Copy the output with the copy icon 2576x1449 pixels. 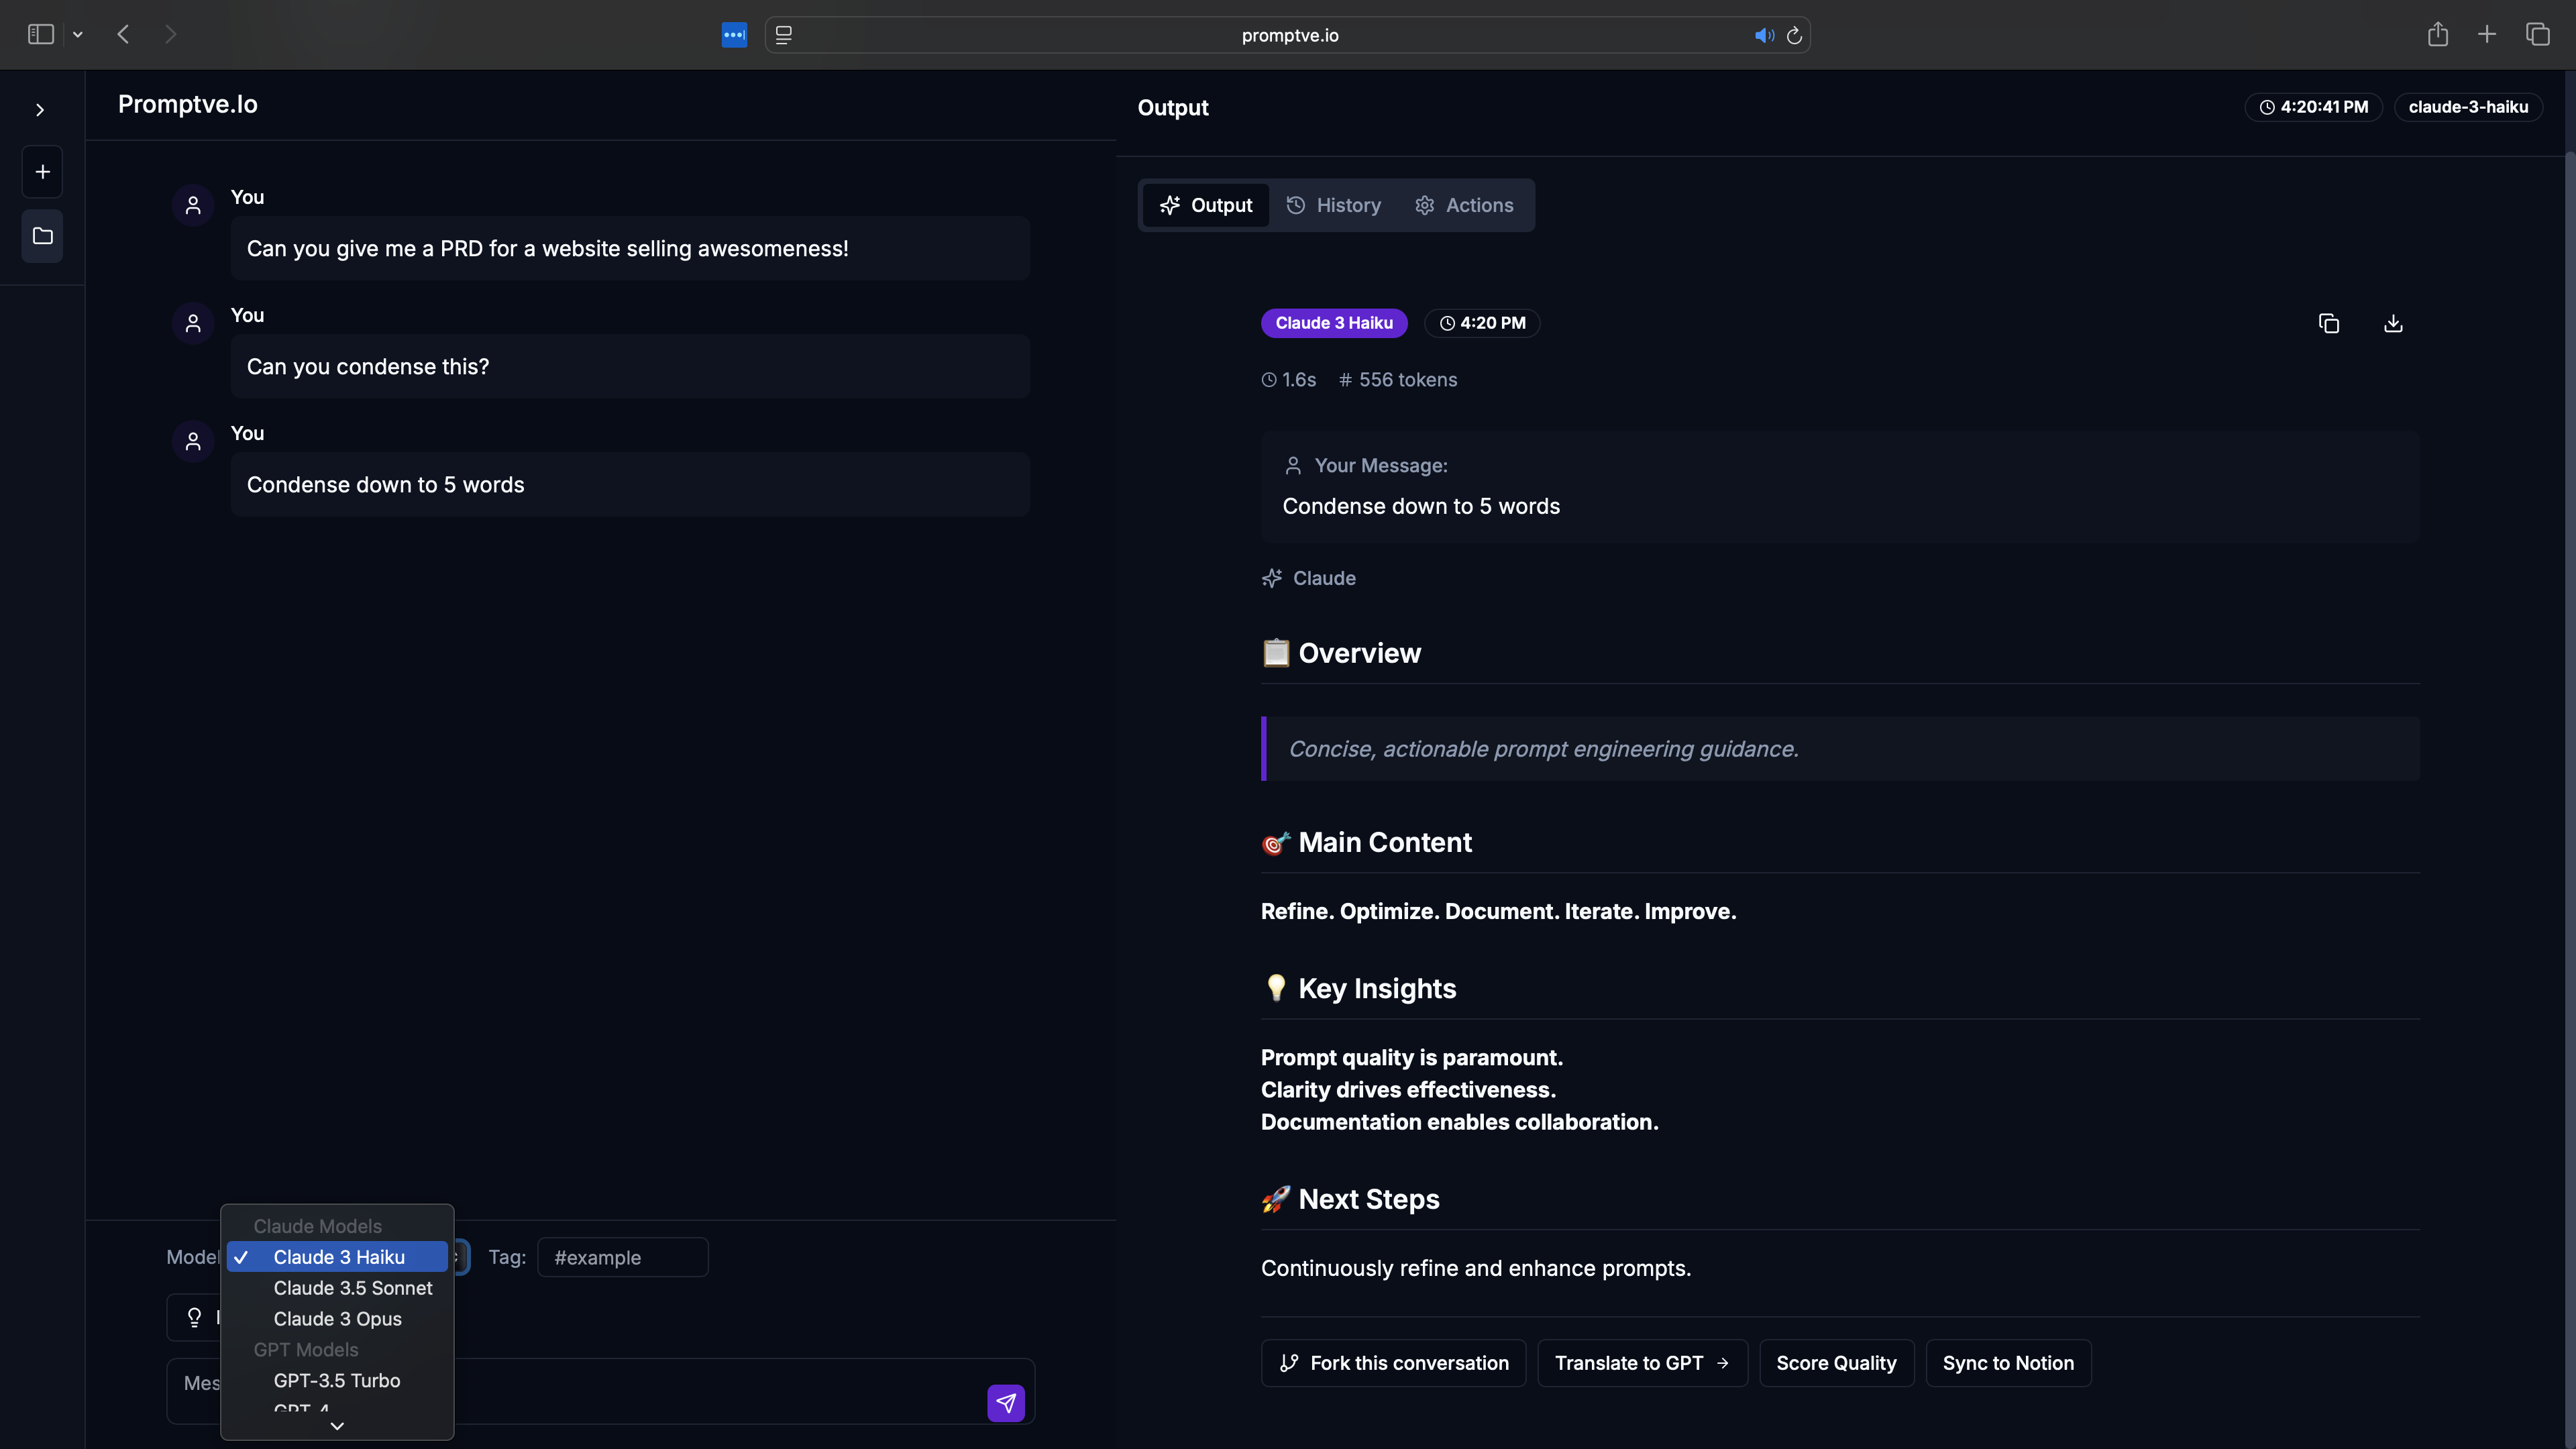[x=2328, y=323]
